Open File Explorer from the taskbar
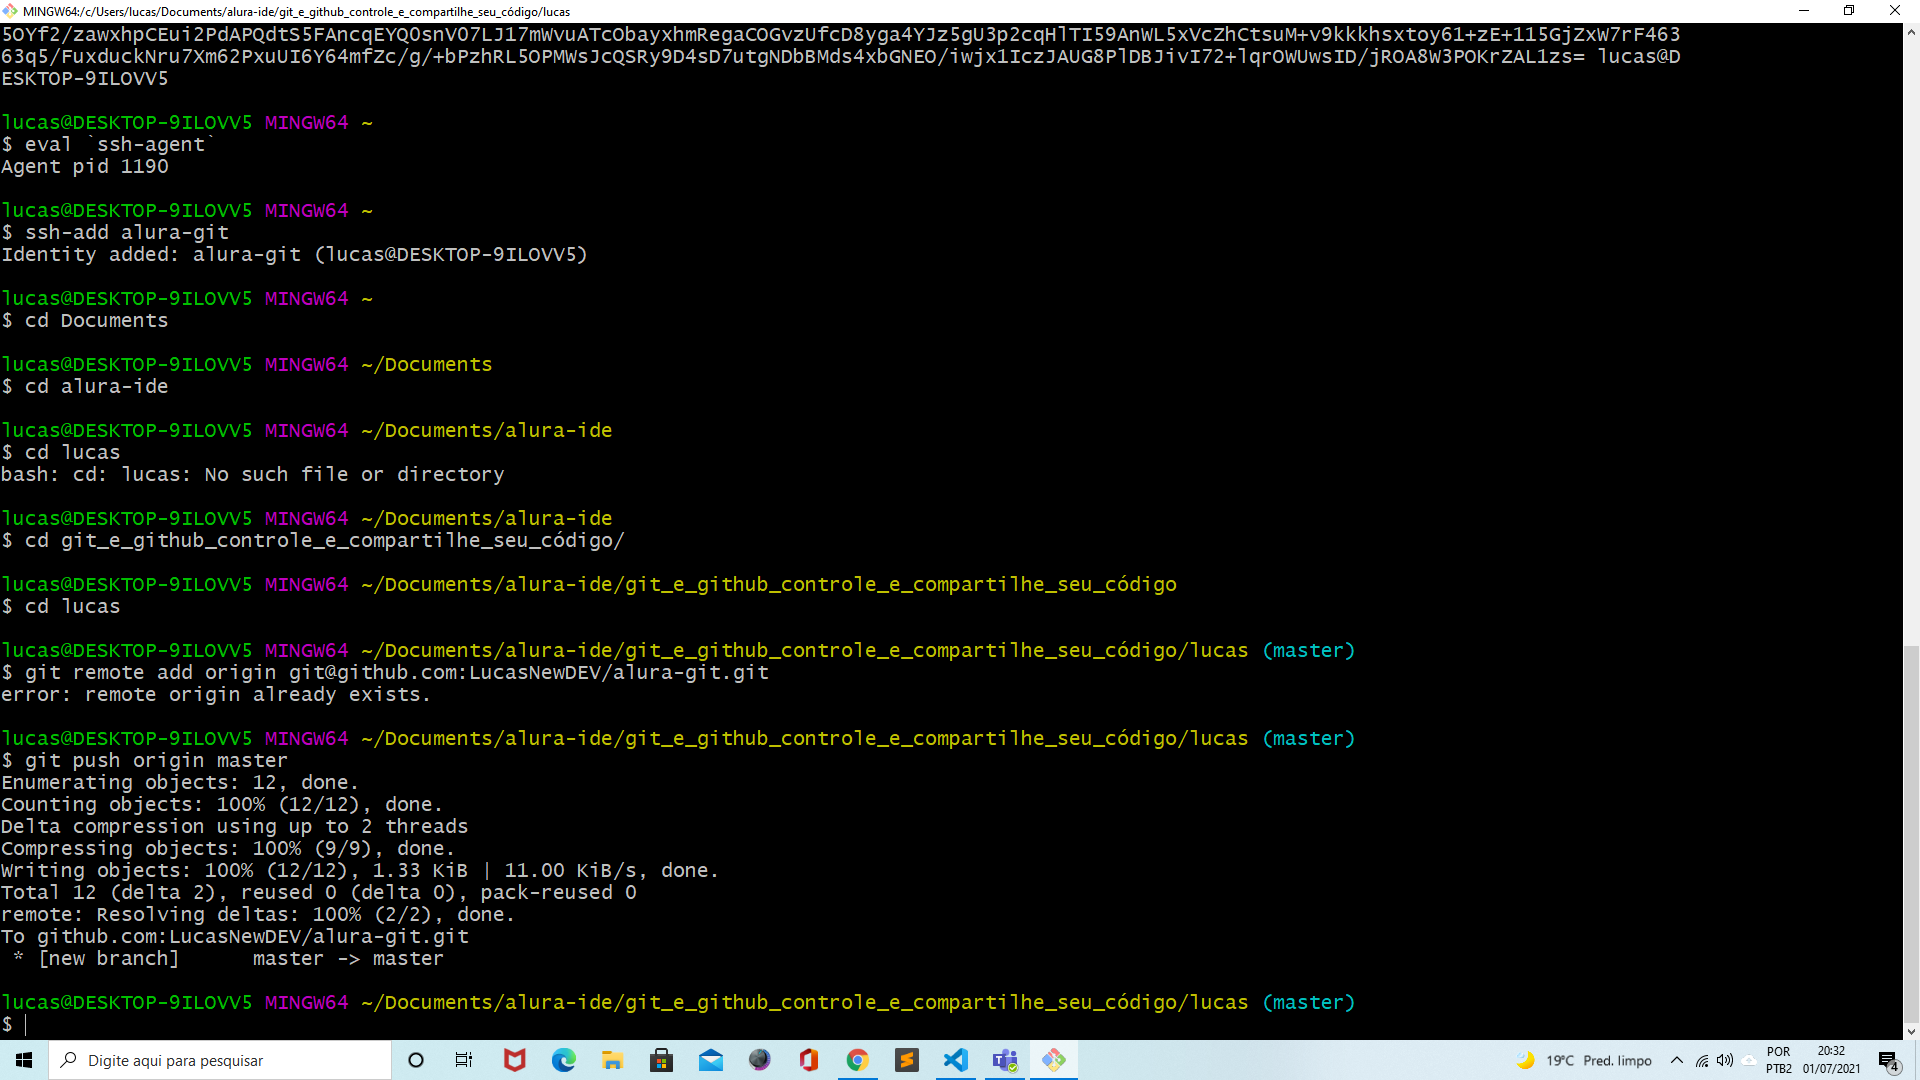Viewport: 1920px width, 1080px height. (x=612, y=1060)
